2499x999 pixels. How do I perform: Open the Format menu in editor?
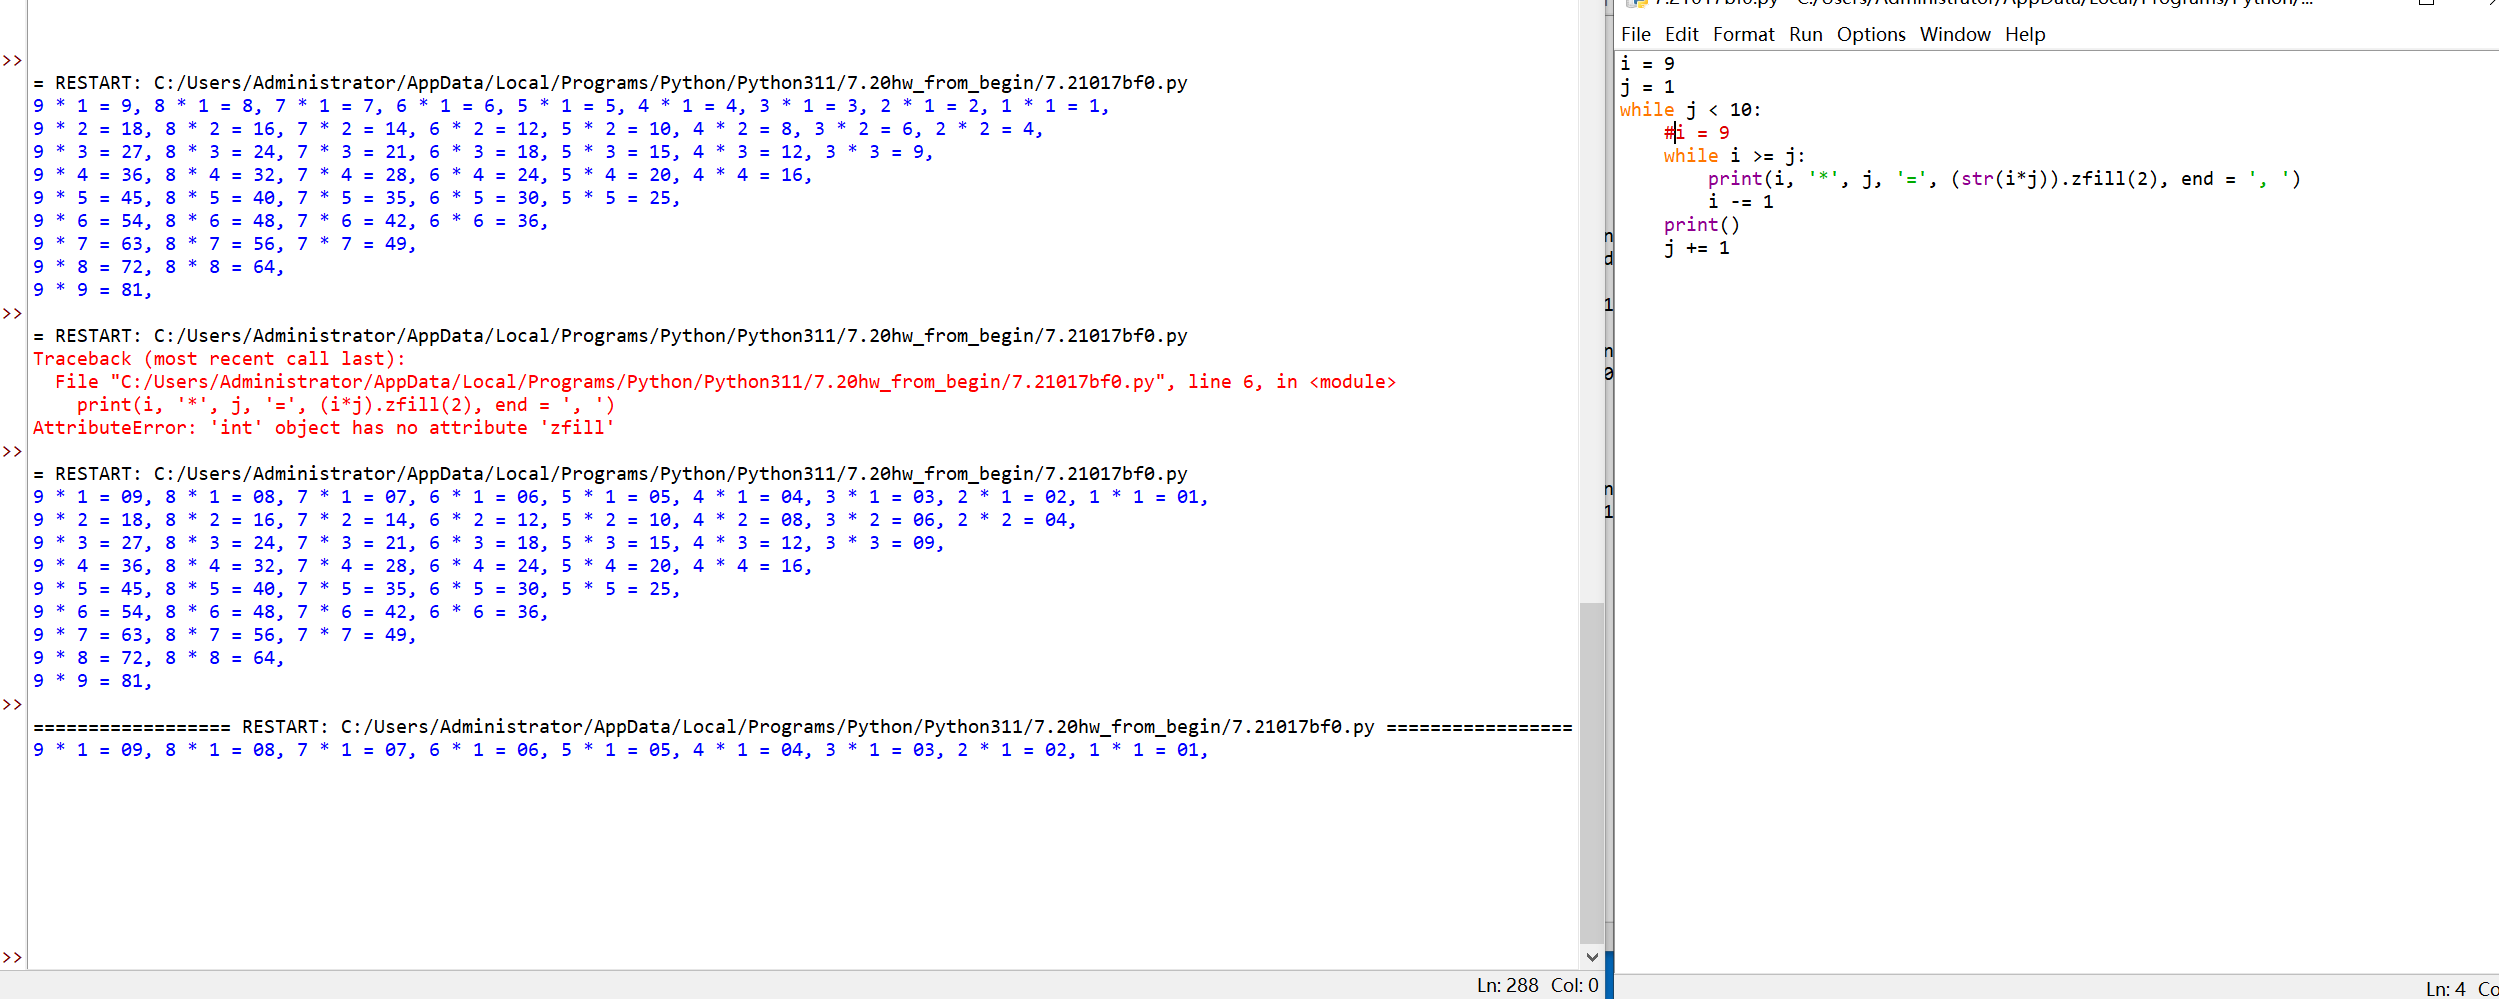coord(1744,35)
